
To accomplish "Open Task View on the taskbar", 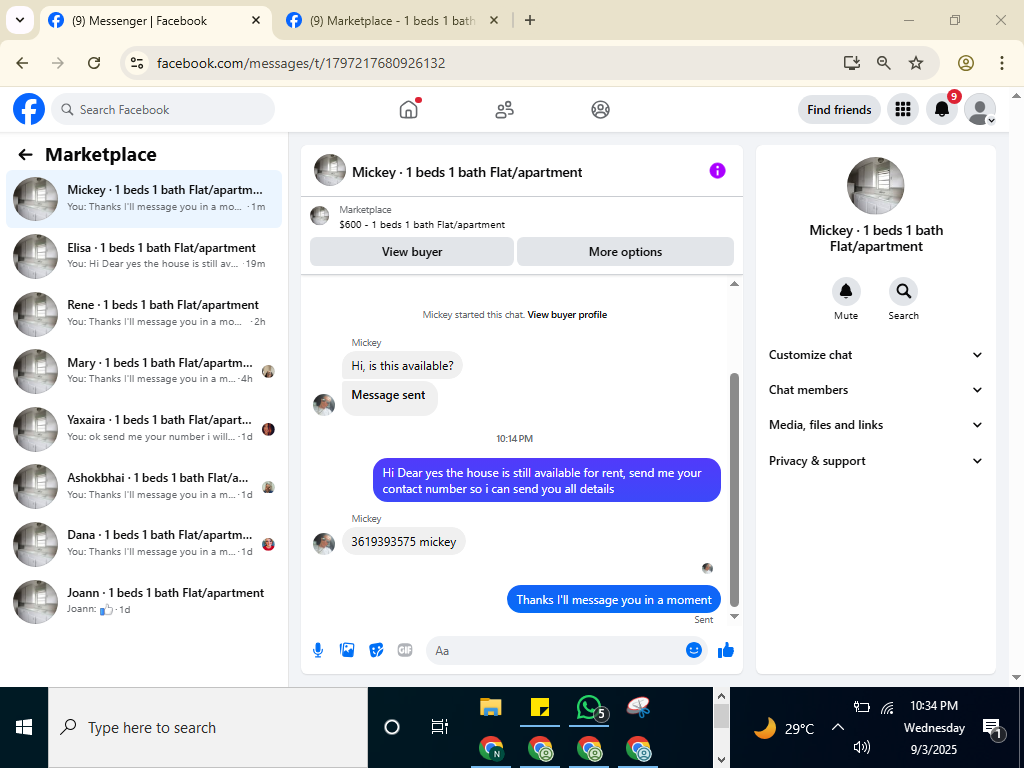I will [x=440, y=727].
